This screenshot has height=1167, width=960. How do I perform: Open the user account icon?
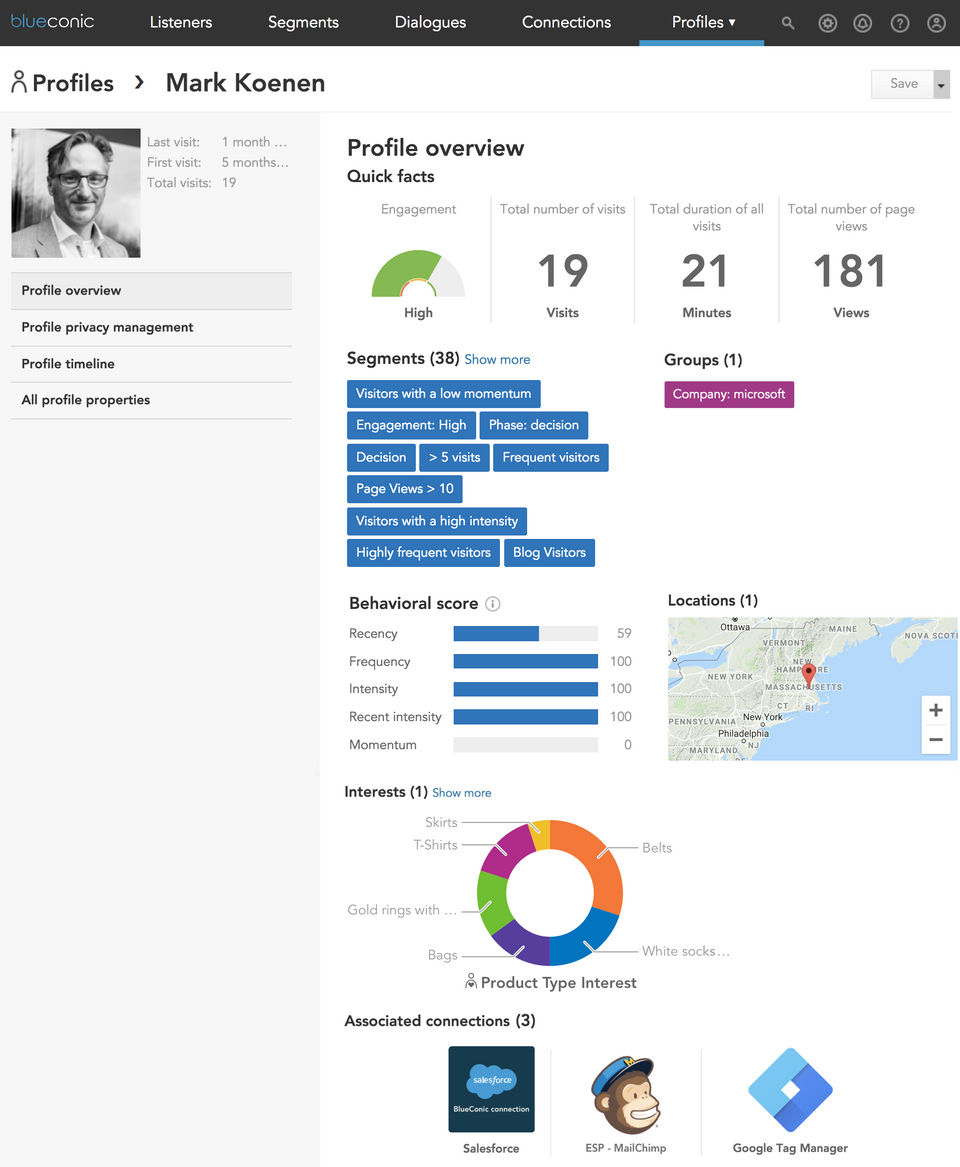click(936, 23)
